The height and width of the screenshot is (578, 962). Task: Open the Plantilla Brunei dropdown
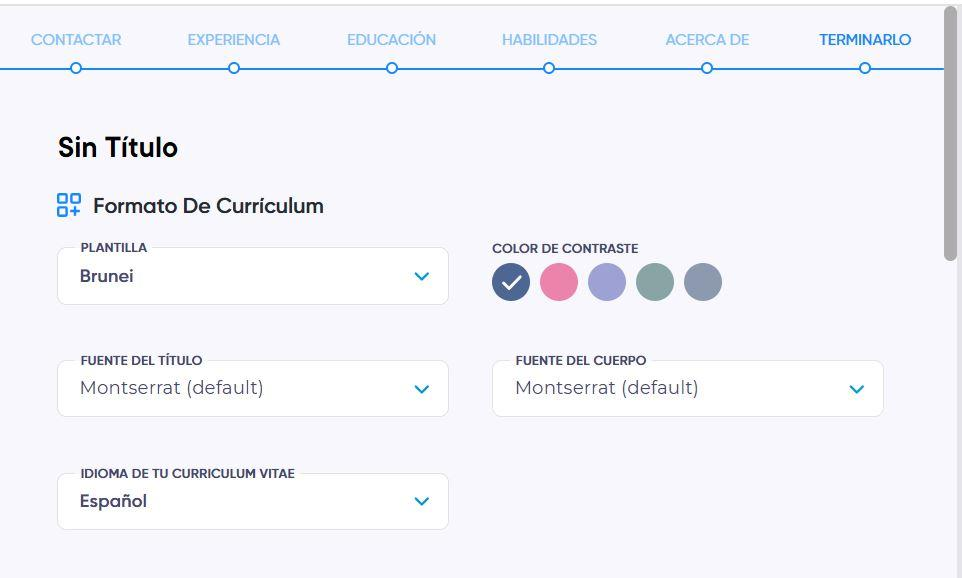253,276
